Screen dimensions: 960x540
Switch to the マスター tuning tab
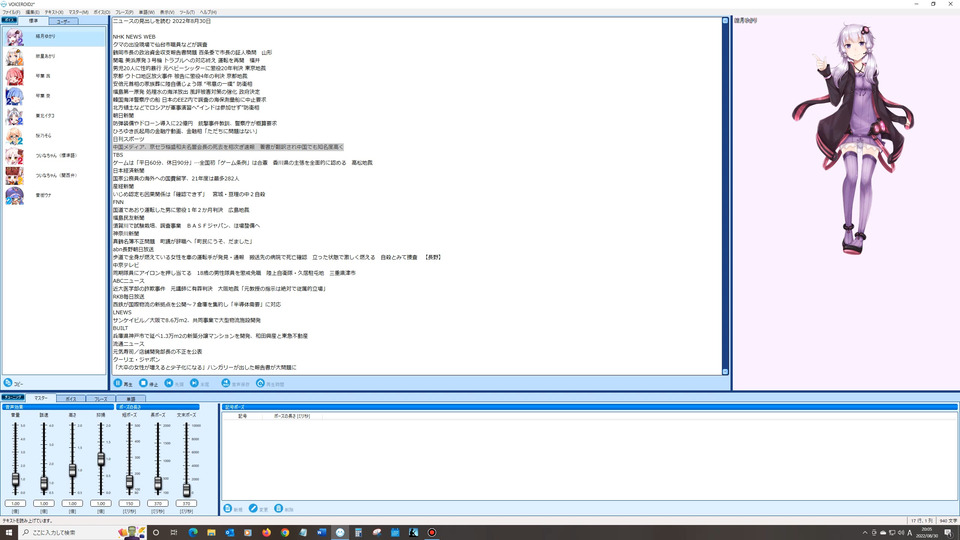(40, 398)
